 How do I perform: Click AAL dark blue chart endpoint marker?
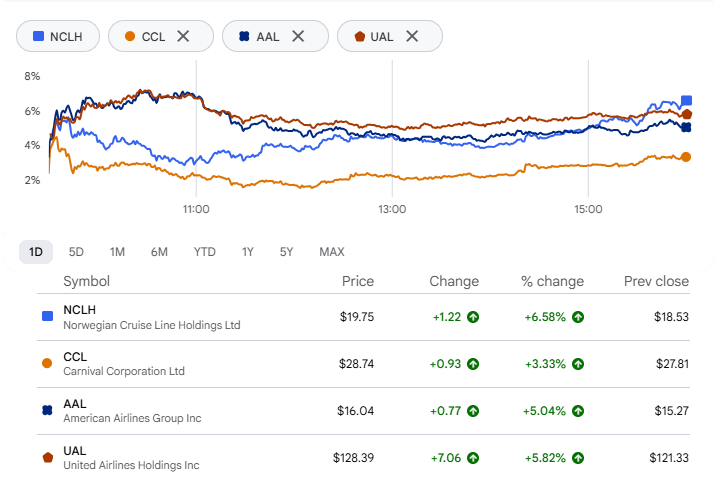coord(686,127)
